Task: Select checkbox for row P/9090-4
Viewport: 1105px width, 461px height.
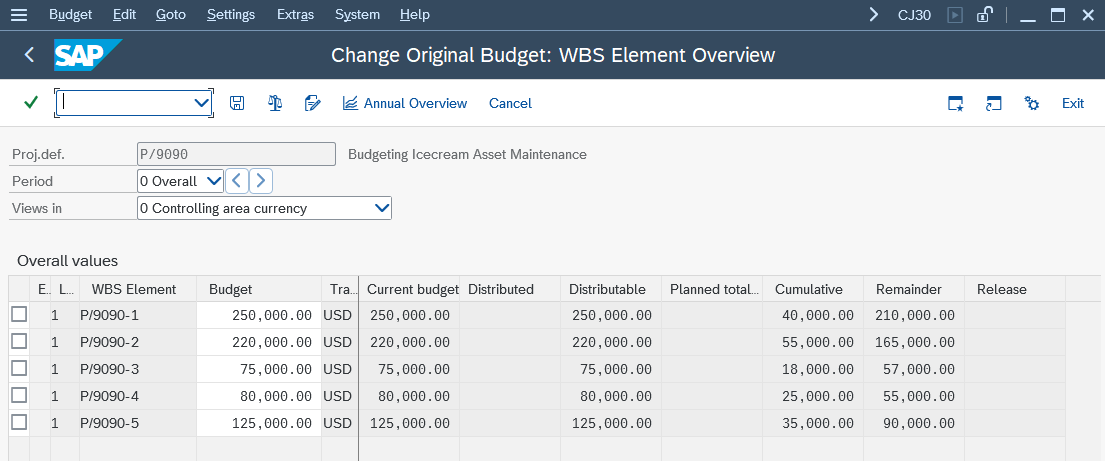Action: click(x=19, y=395)
